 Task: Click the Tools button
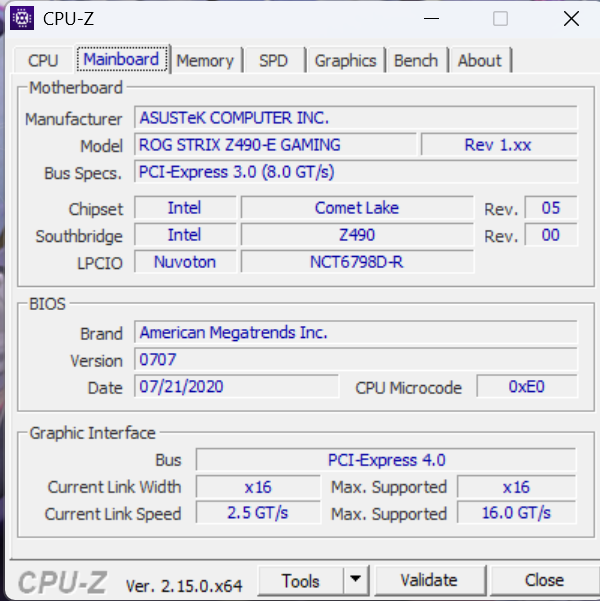(301, 581)
